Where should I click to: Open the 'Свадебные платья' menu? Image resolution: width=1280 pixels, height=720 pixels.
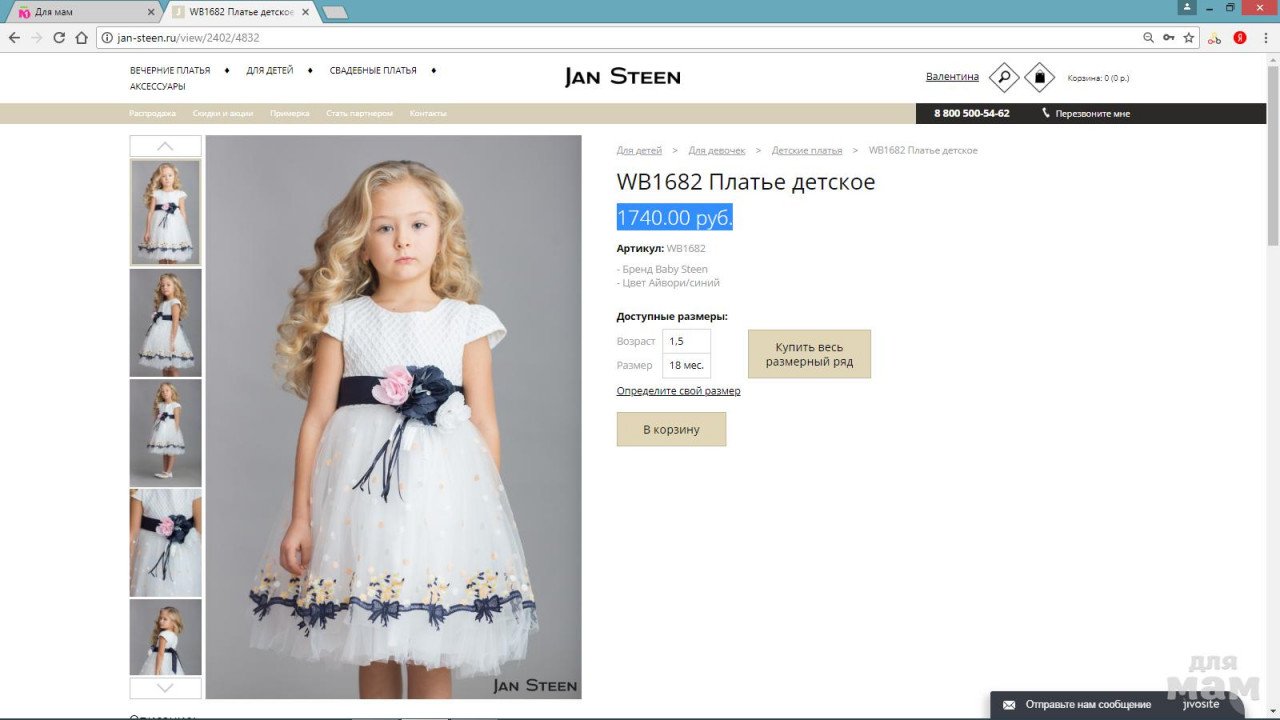point(373,71)
